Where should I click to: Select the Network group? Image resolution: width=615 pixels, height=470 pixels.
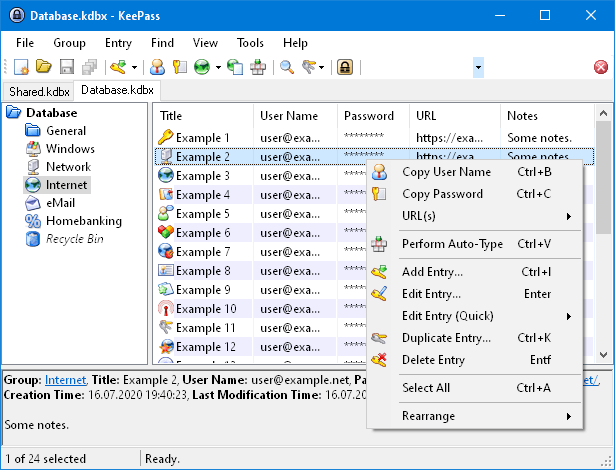click(68, 167)
